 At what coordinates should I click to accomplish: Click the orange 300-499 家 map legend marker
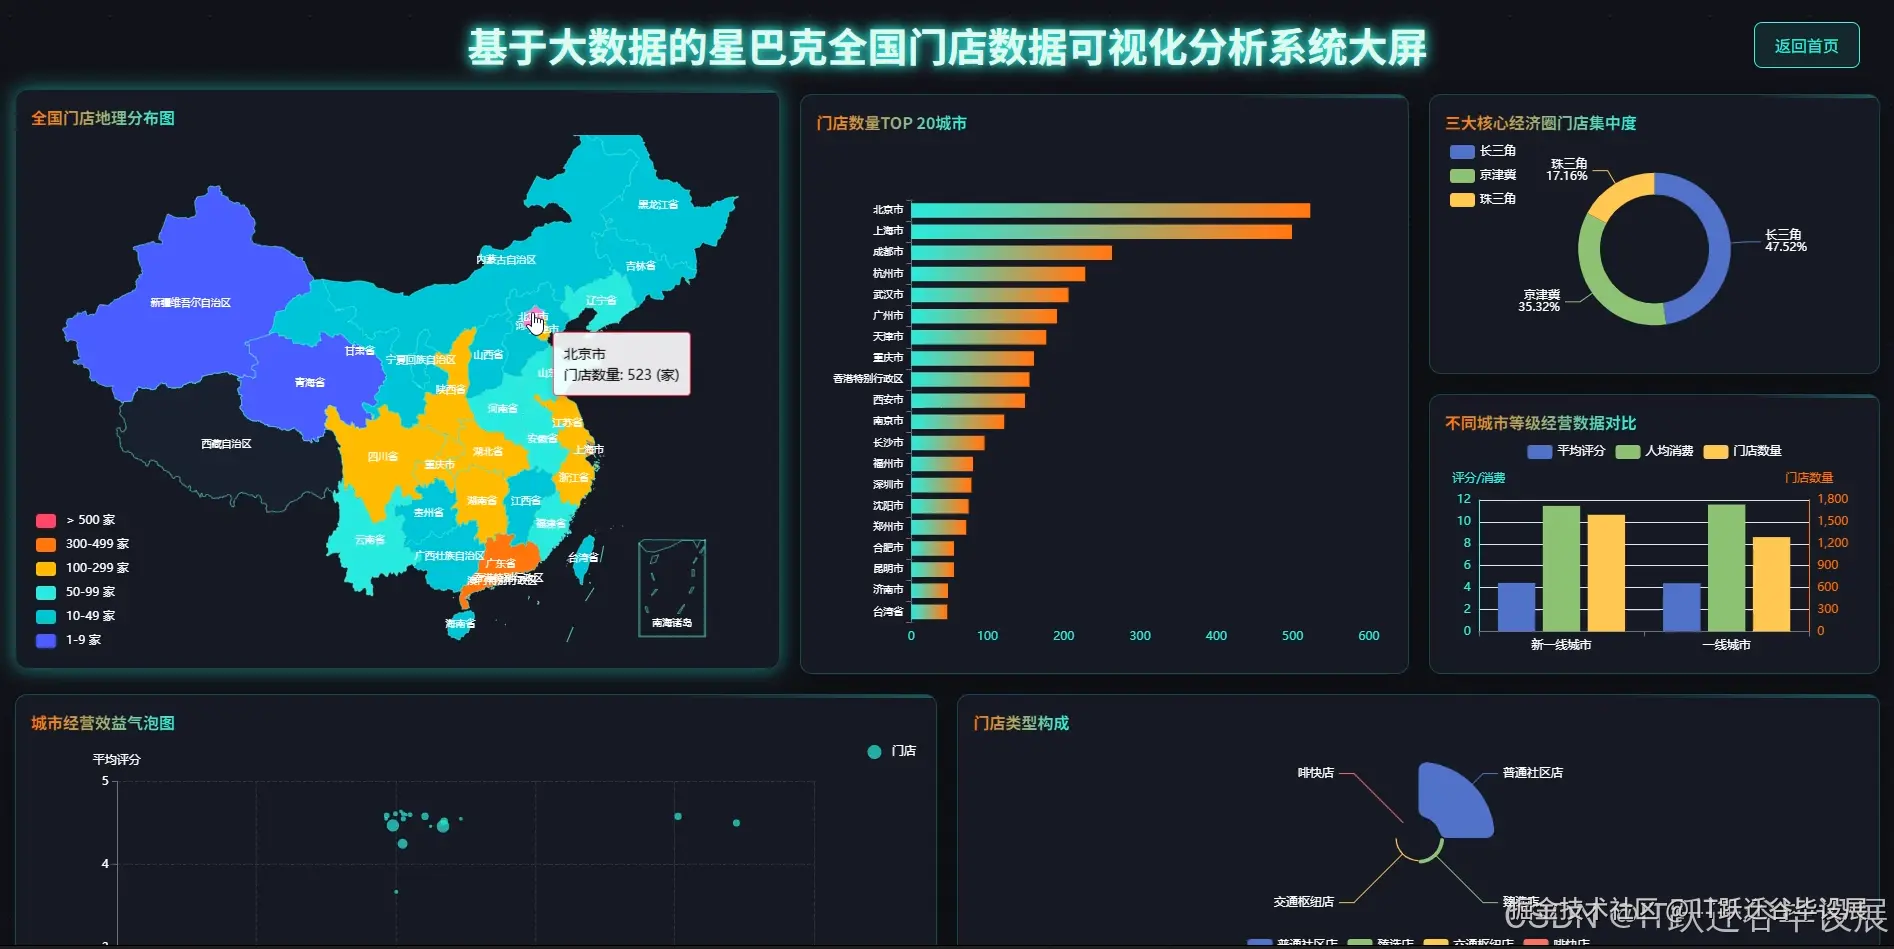[46, 544]
